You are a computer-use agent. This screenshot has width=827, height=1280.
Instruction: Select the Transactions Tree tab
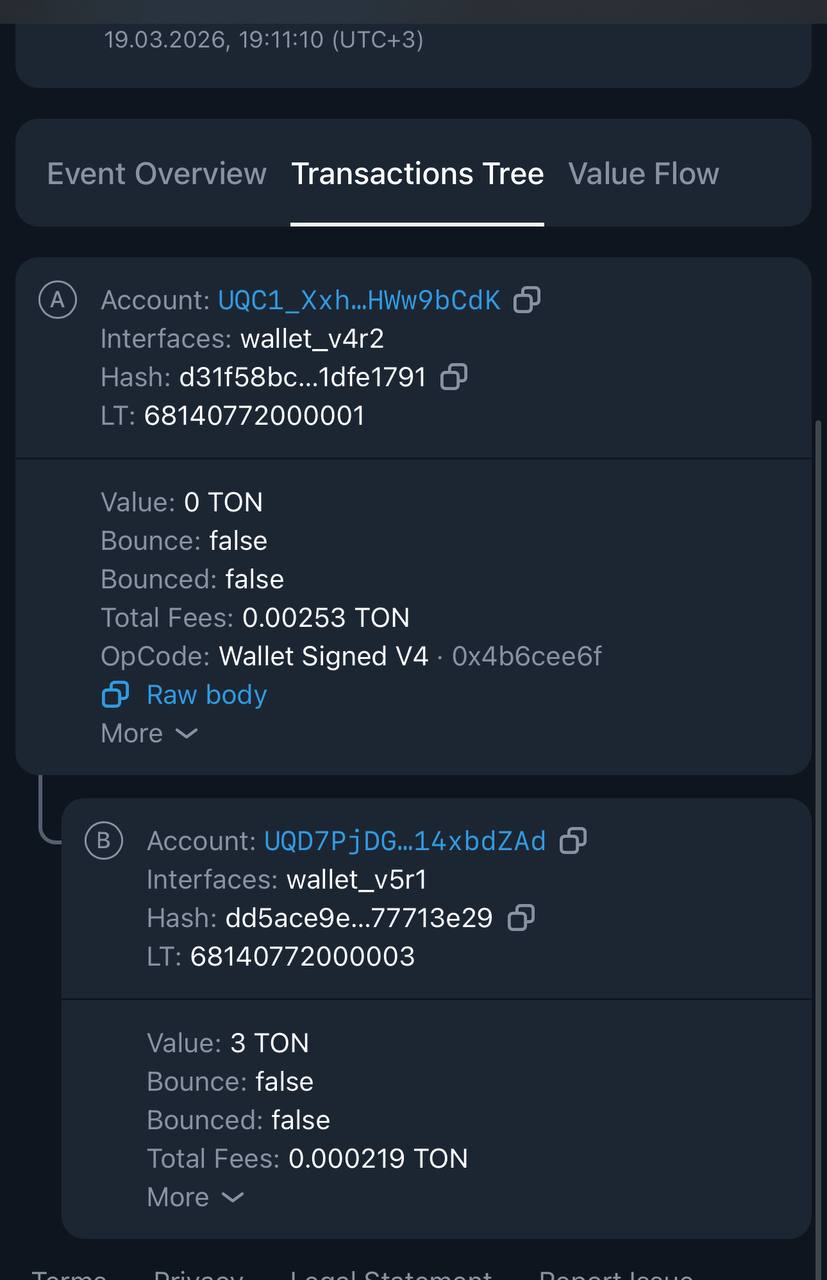[x=417, y=174]
